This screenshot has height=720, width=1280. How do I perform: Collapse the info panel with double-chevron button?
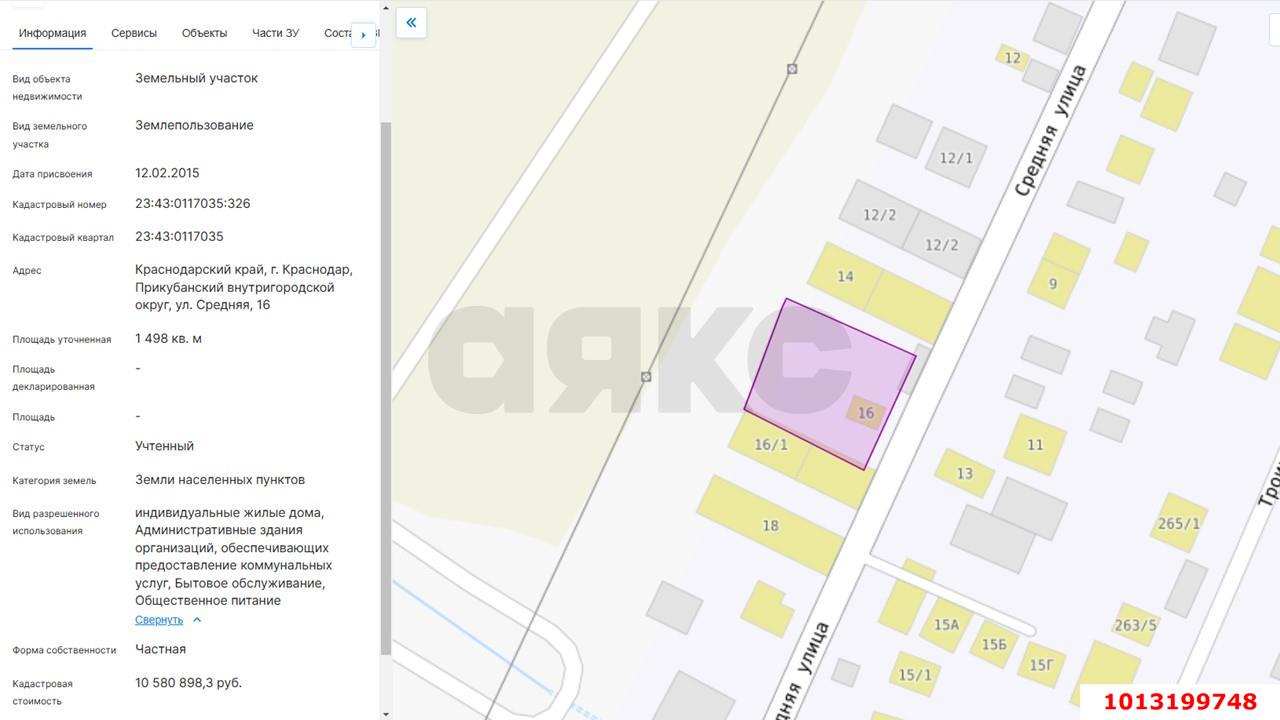coord(411,22)
